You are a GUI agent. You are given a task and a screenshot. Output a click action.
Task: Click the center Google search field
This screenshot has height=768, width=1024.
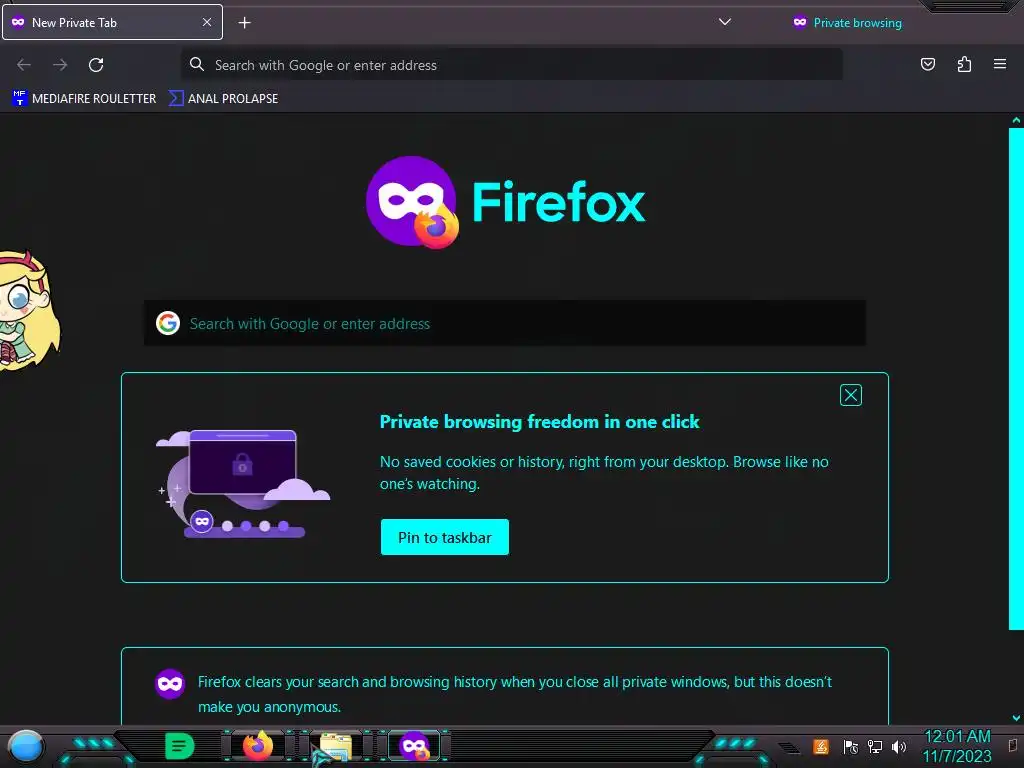[505, 323]
